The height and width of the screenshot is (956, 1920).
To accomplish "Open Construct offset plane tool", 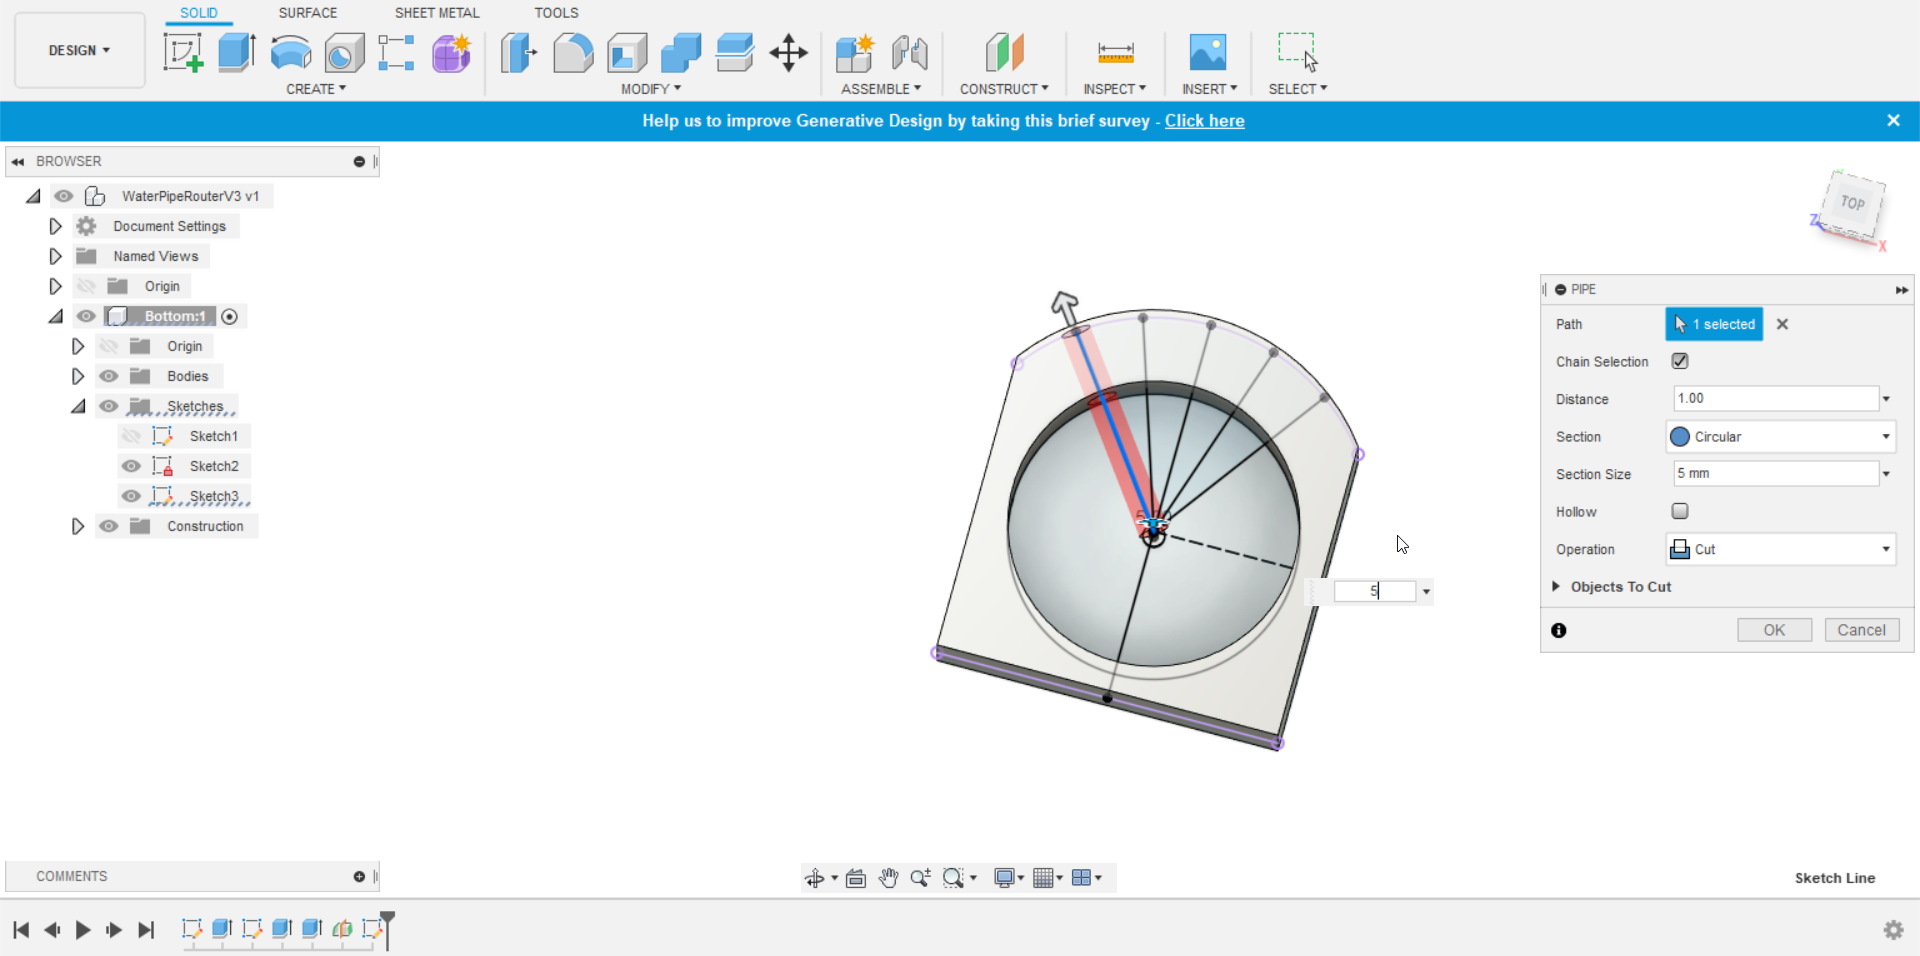I will tap(1005, 52).
